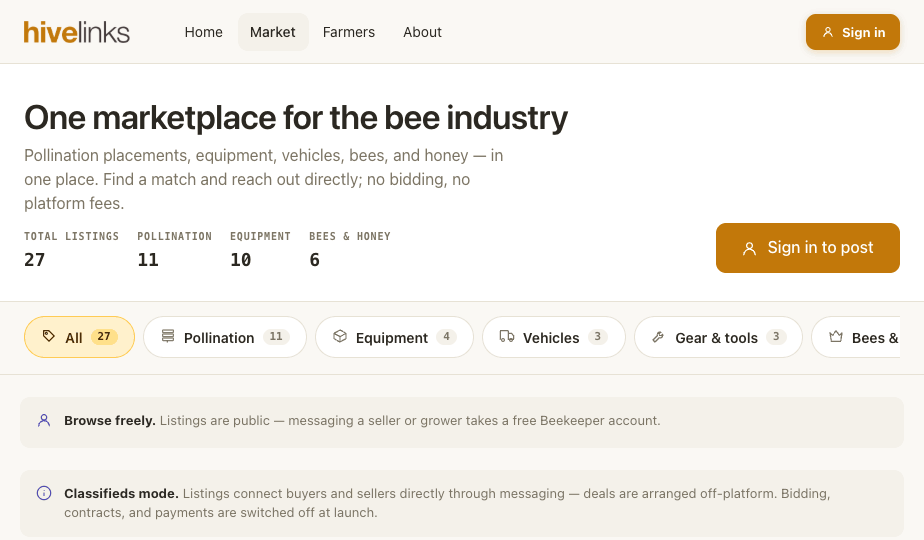Filter listings by Equipment
This screenshot has height=540, width=924.
[x=394, y=337]
